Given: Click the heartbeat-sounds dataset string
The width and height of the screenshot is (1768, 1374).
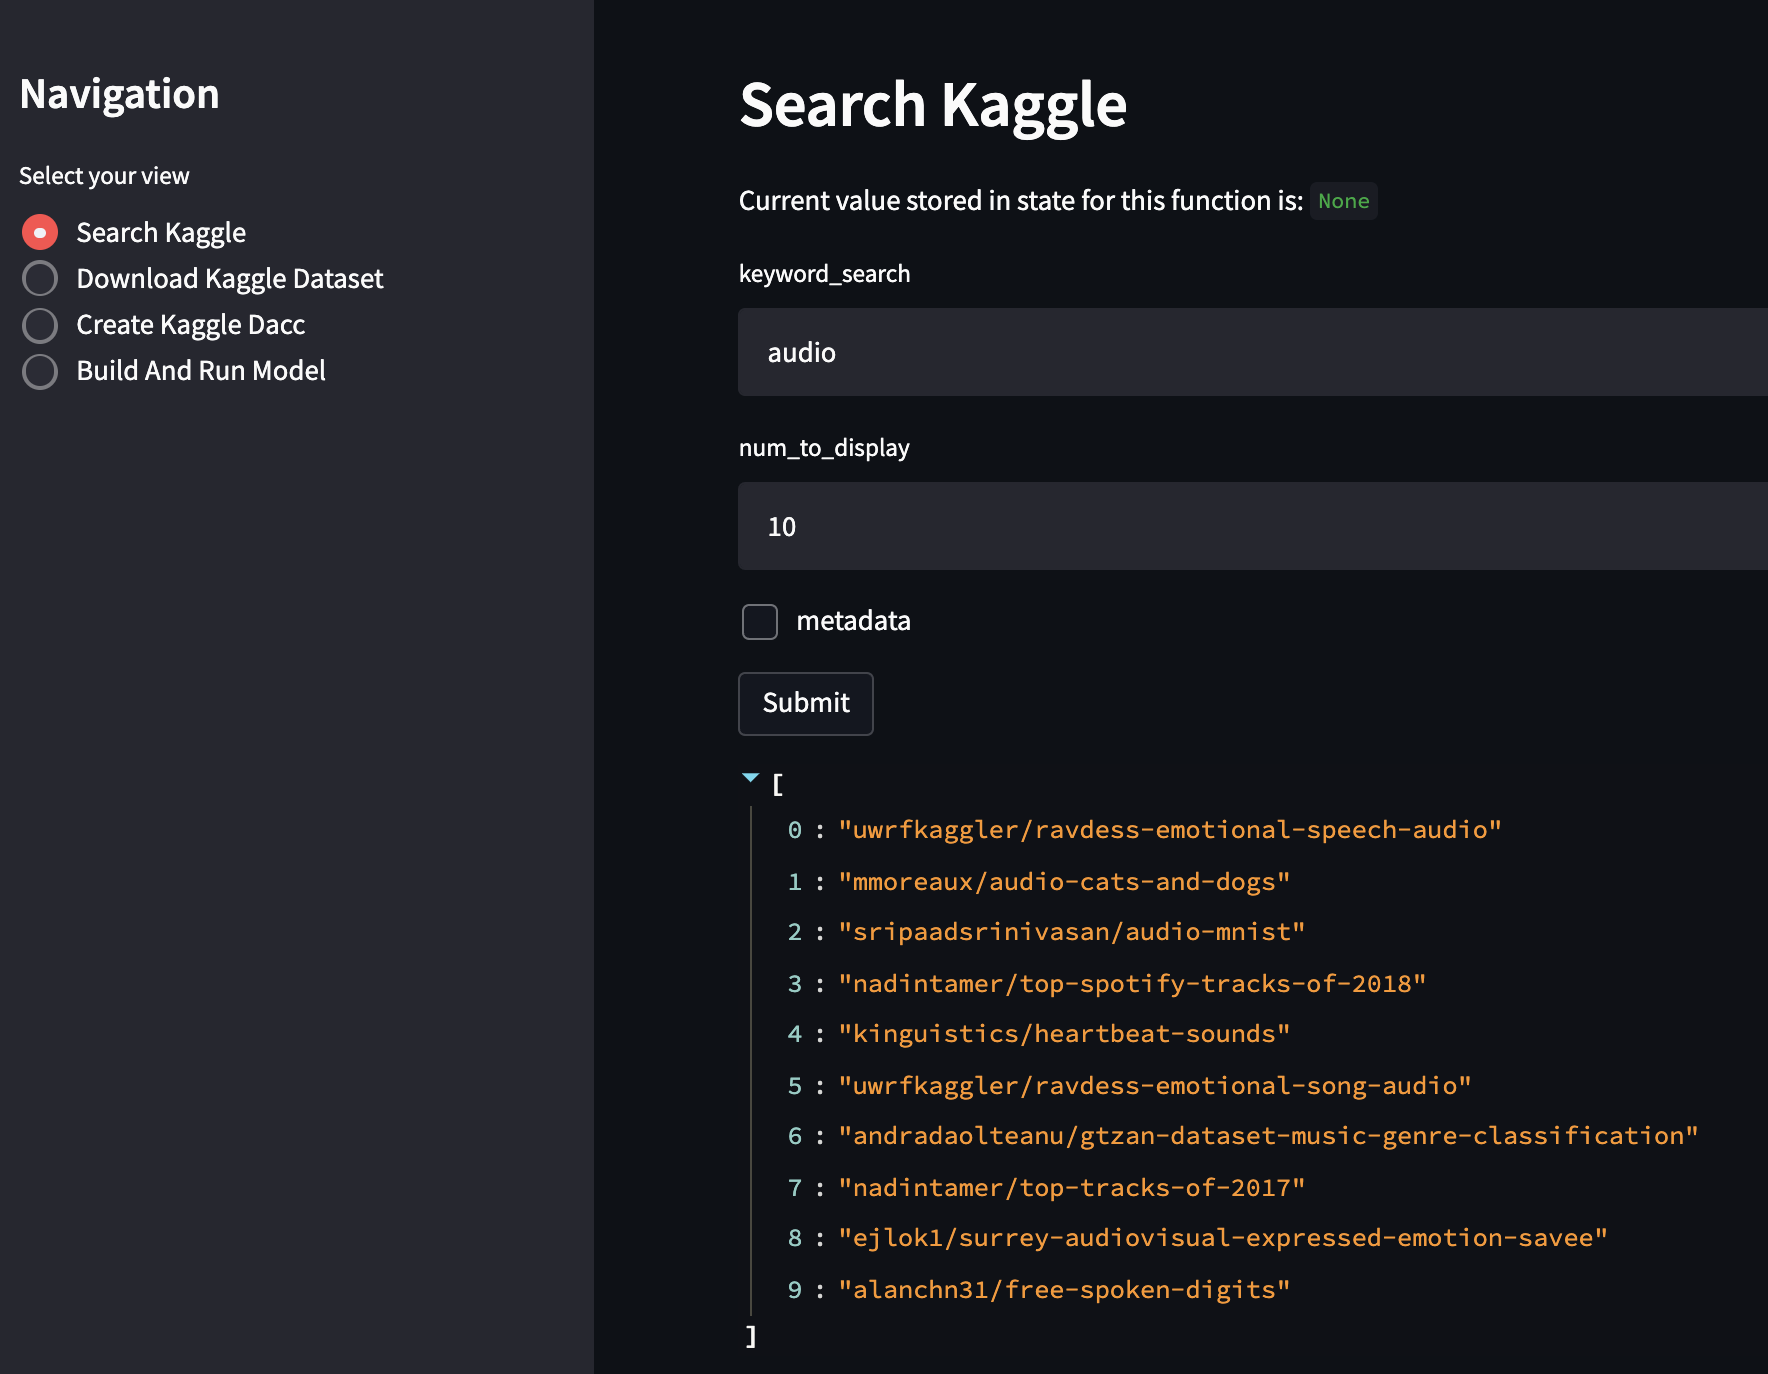Looking at the screenshot, I should [x=1064, y=1034].
